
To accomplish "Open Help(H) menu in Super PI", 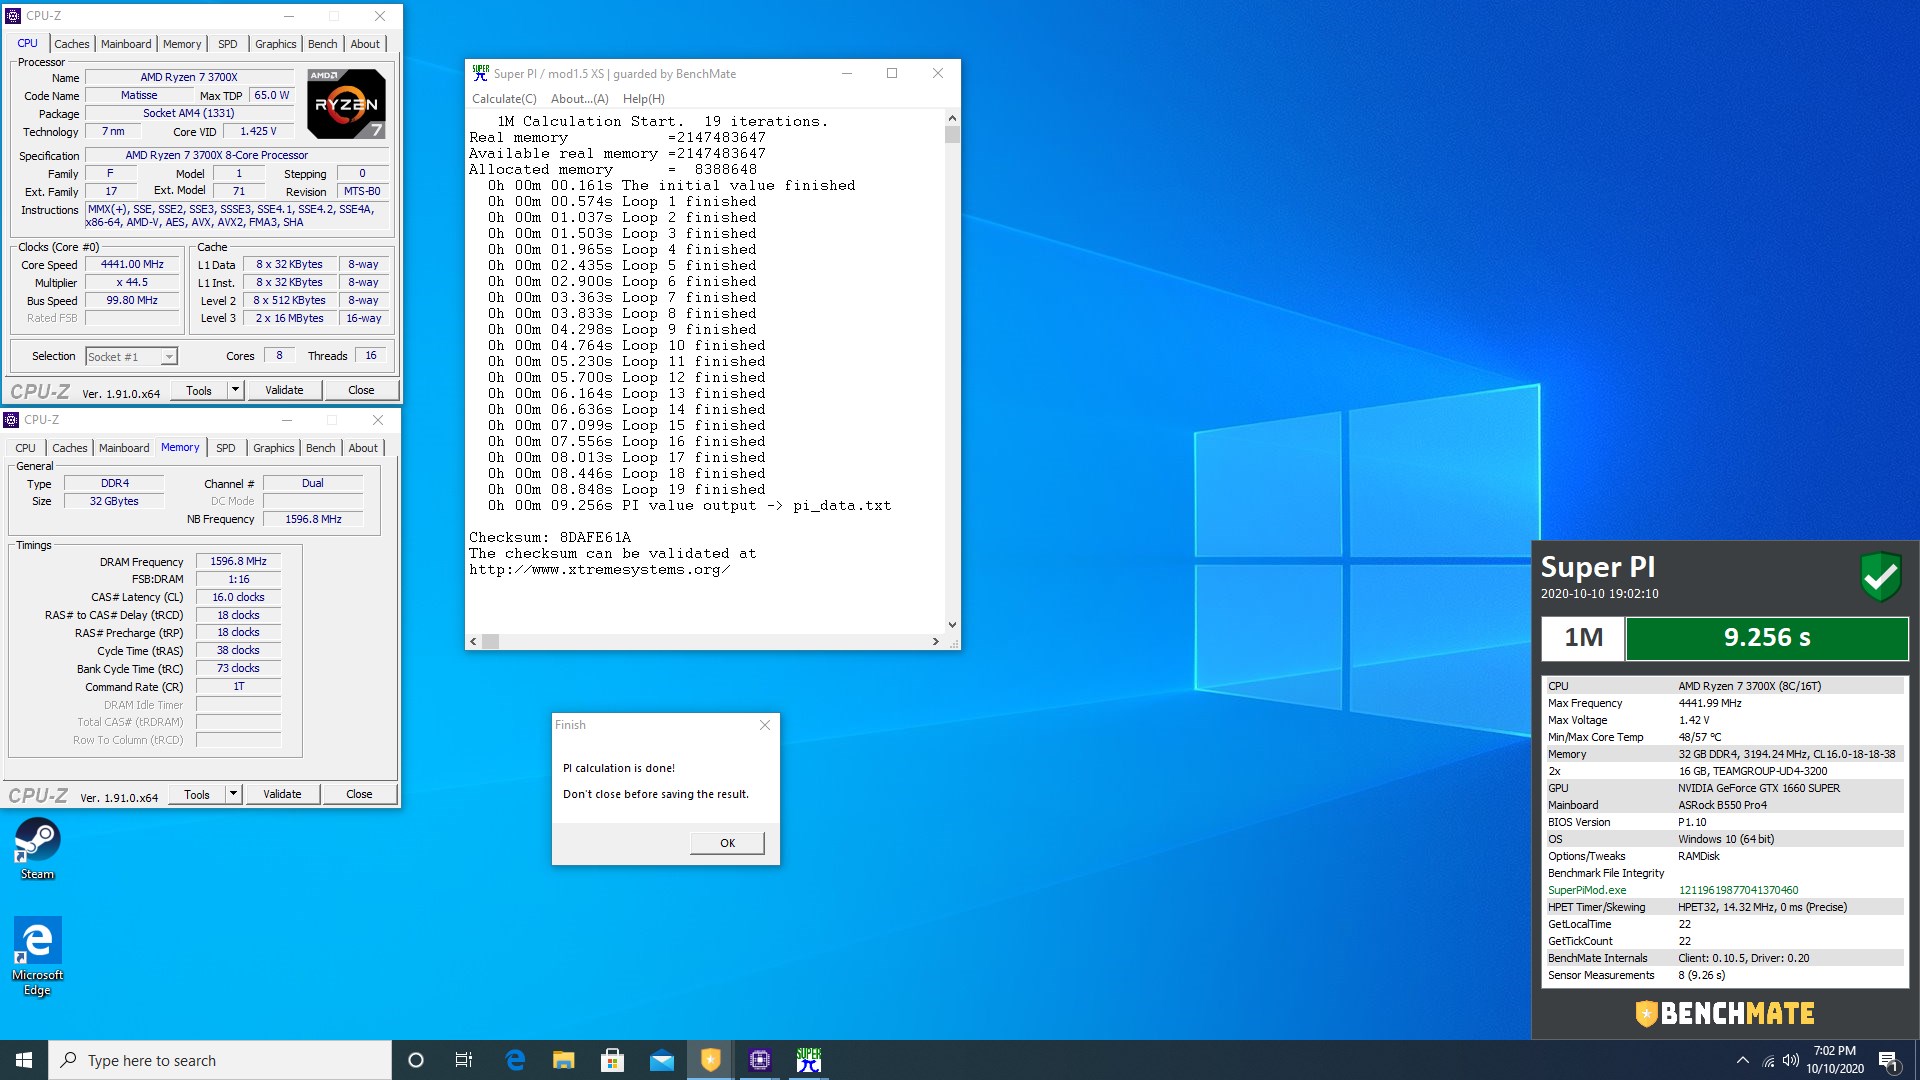I will (x=643, y=99).
